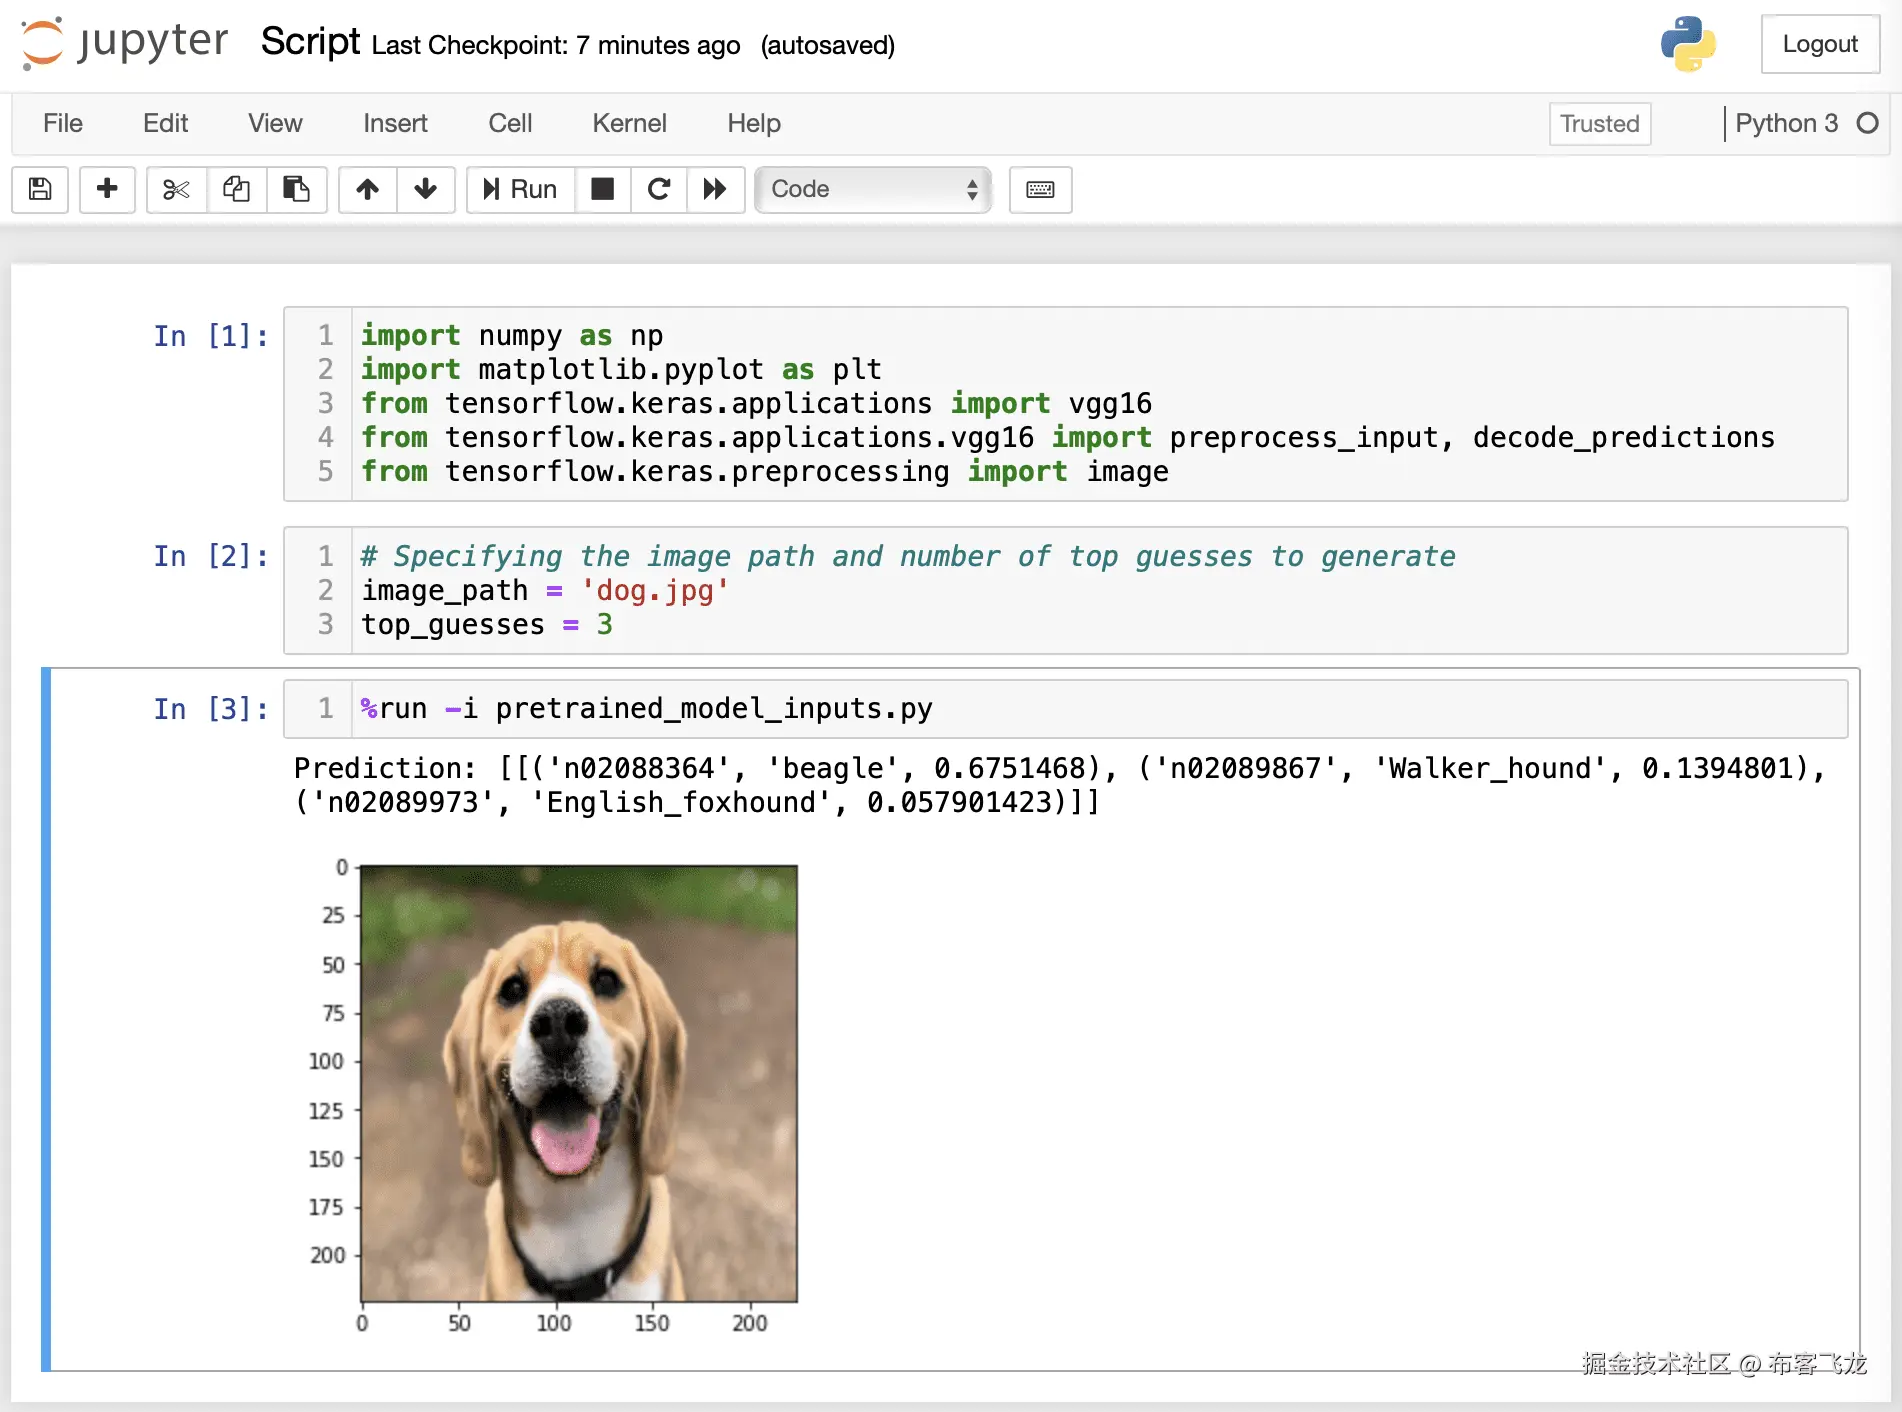
Task: Click the kernel idle indicator circle
Action: 1867,123
